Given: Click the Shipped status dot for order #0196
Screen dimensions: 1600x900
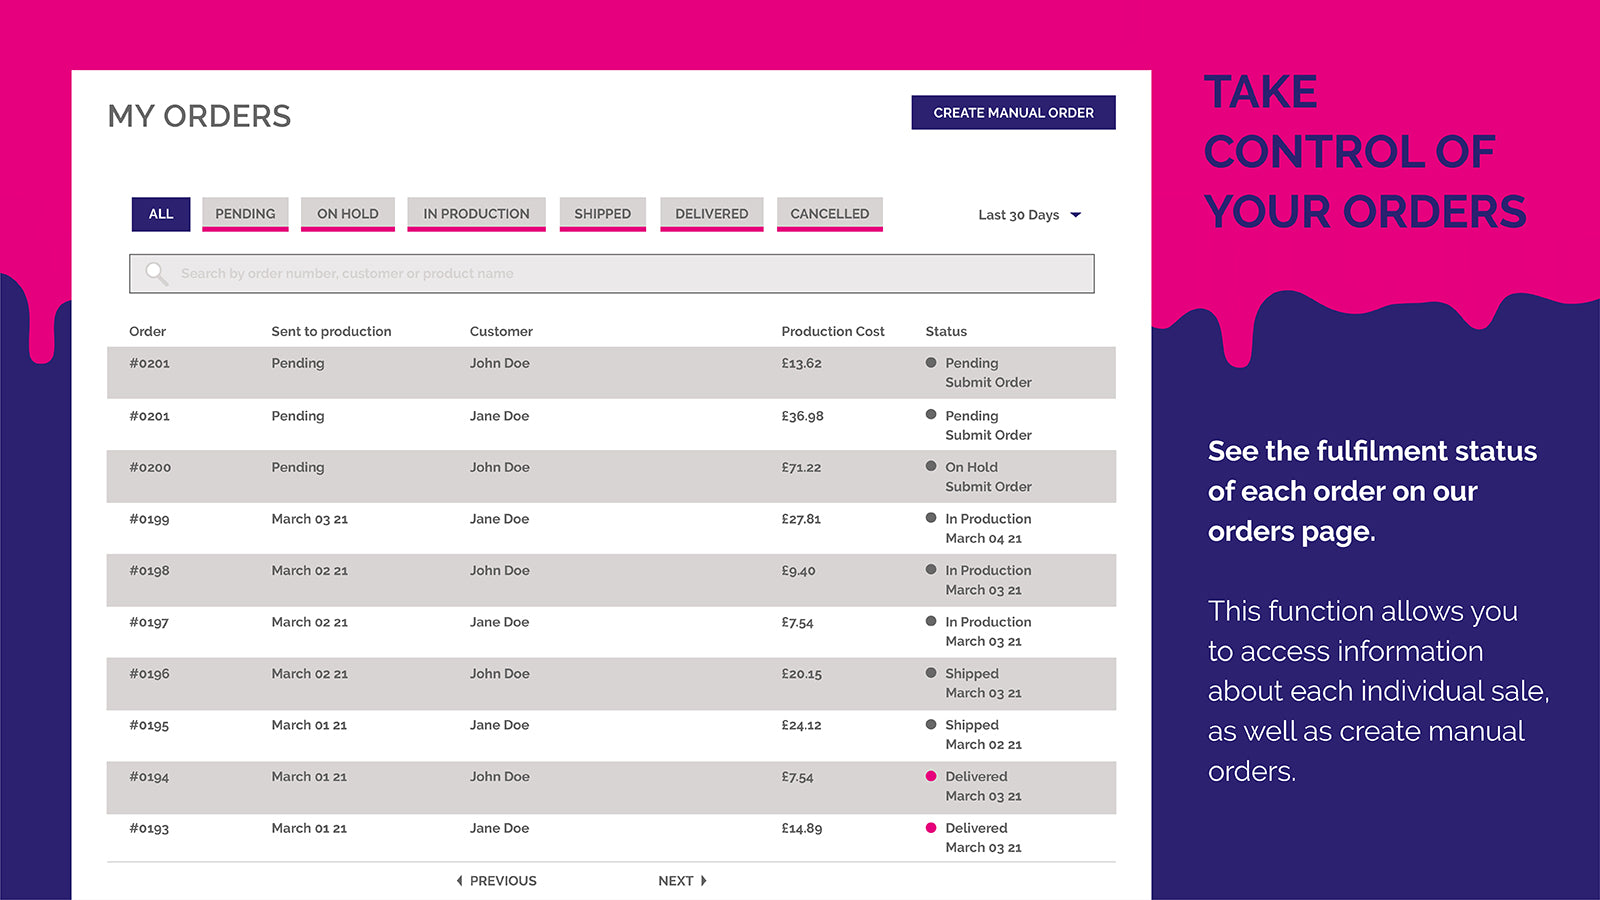Looking at the screenshot, I should [931, 673].
